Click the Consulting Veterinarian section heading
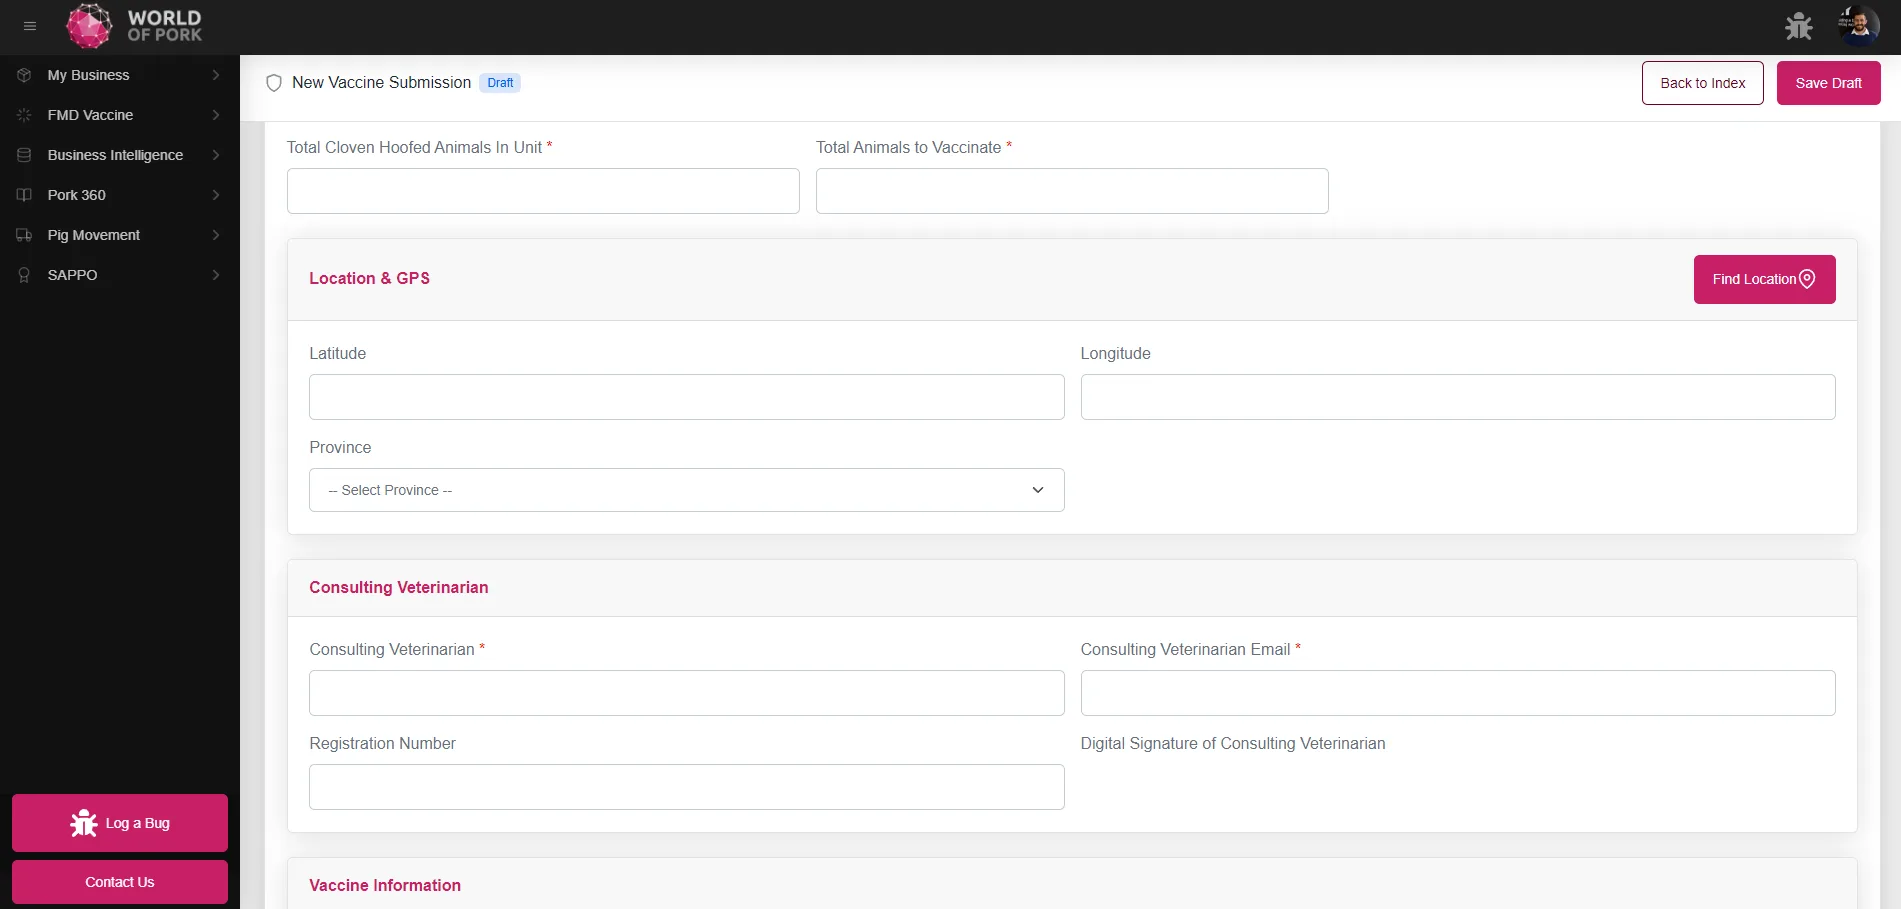The width and height of the screenshot is (1901, 909). [x=398, y=587]
